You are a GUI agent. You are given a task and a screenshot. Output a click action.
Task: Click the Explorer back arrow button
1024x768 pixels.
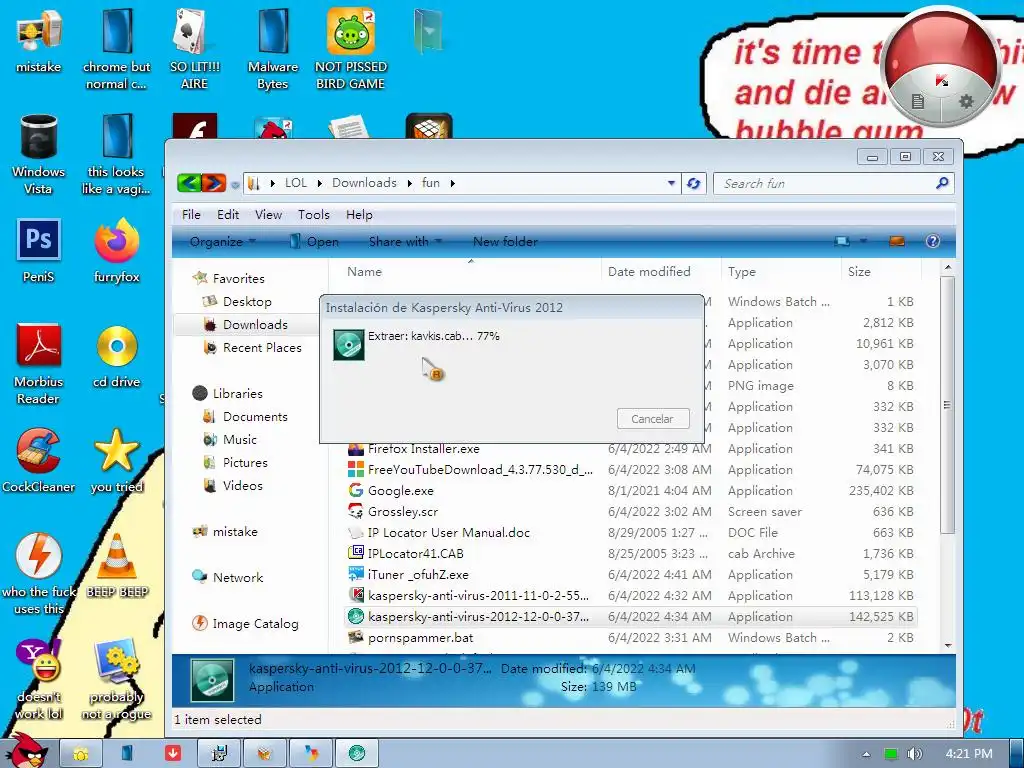pyautogui.click(x=189, y=184)
